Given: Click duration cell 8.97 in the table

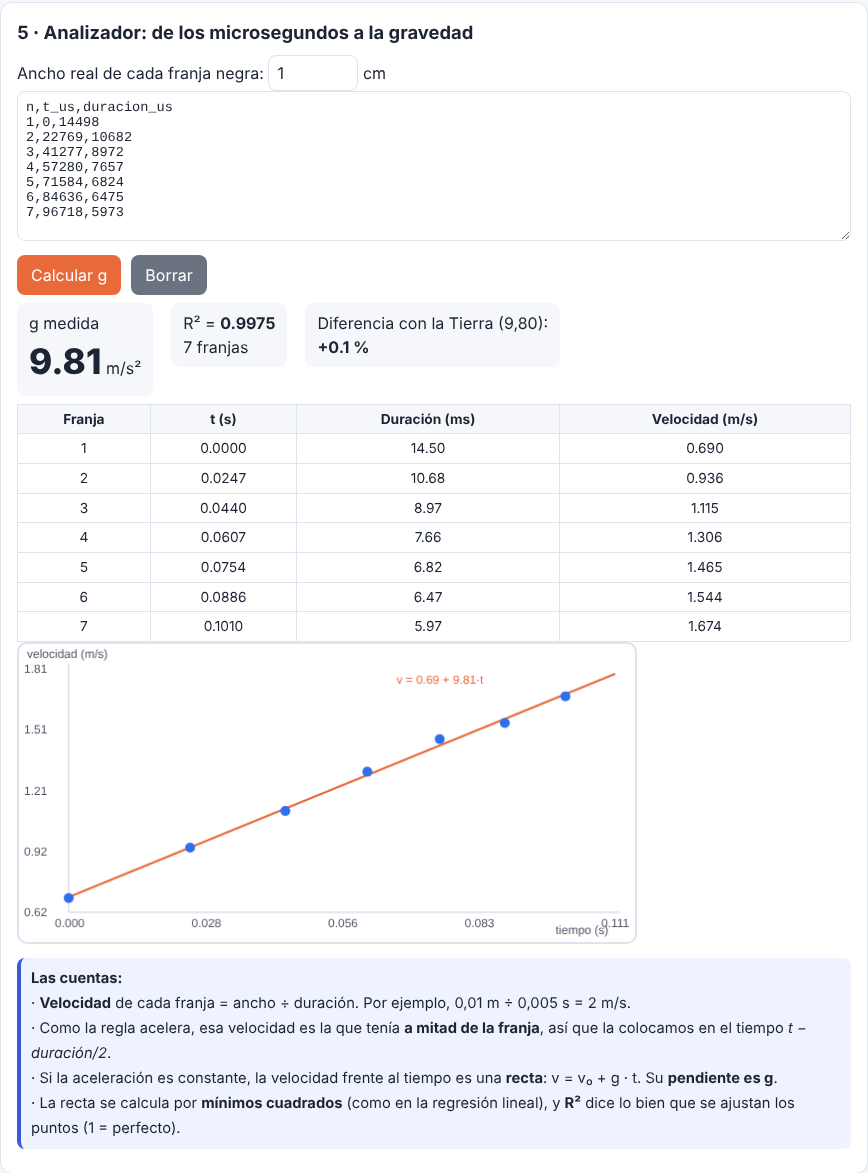Looking at the screenshot, I should (428, 508).
